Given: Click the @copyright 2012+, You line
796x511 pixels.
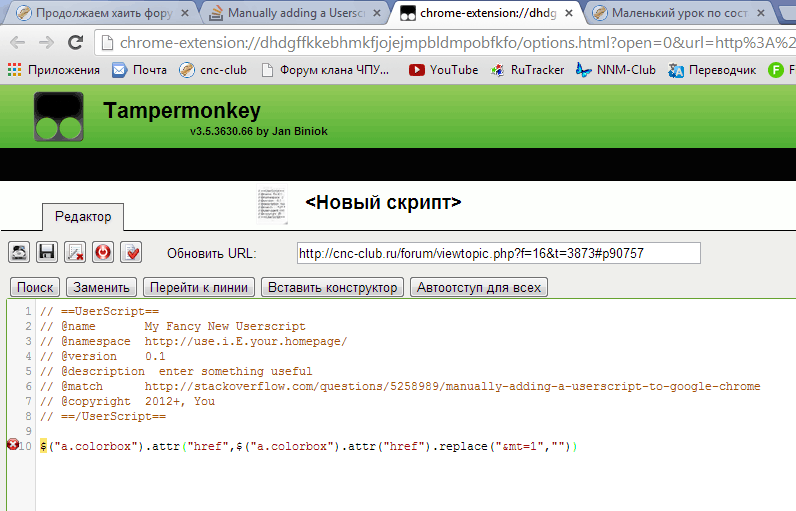Looking at the screenshot, I should point(127,401).
